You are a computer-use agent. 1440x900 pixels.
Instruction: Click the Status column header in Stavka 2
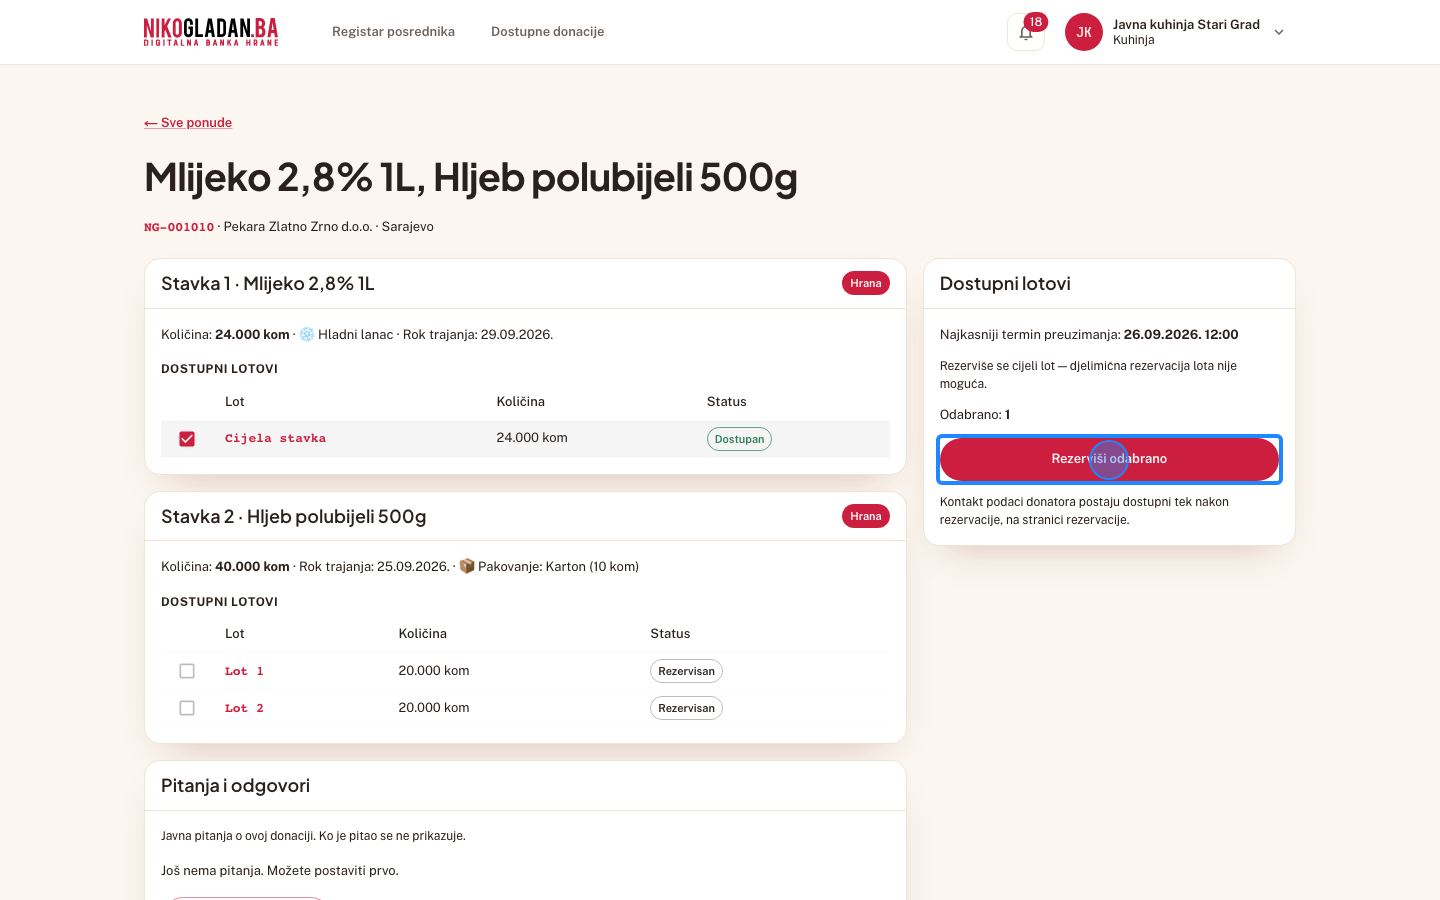(670, 634)
